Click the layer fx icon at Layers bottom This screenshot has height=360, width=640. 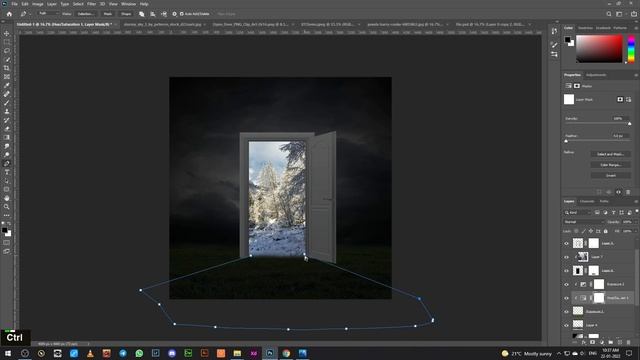coord(584,342)
